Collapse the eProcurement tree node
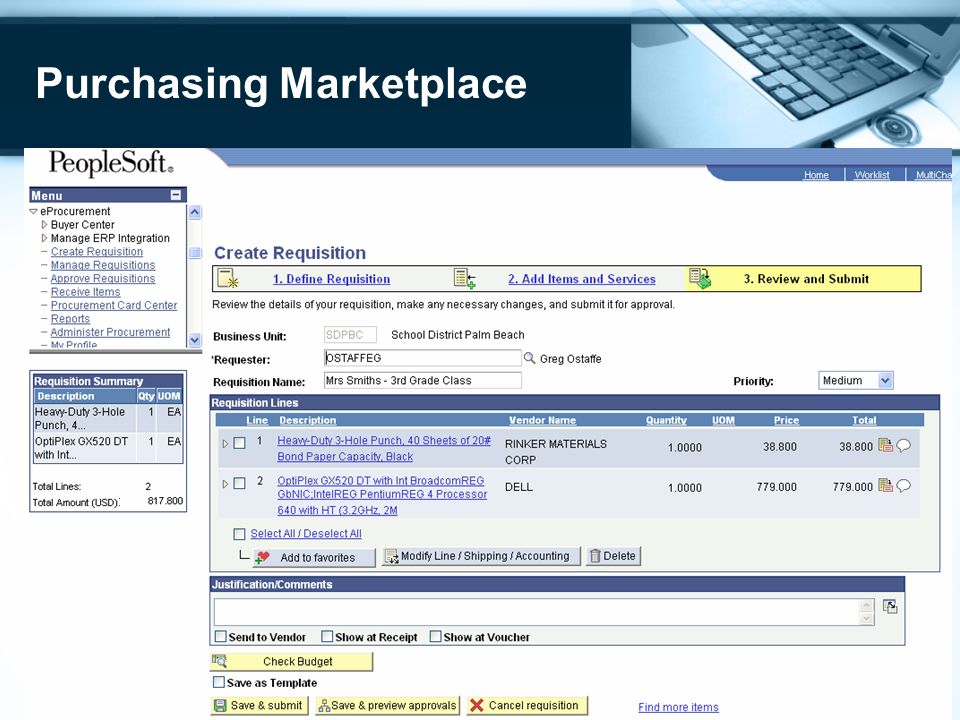The width and height of the screenshot is (960, 720). click(x=34, y=211)
